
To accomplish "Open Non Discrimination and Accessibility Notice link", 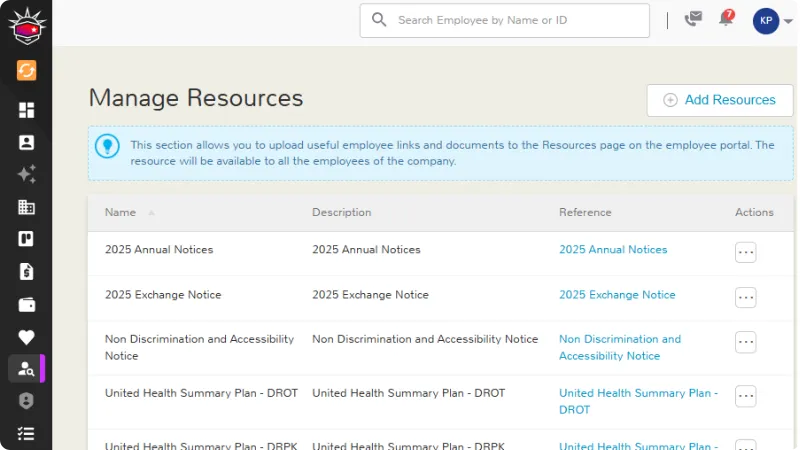I will point(620,347).
